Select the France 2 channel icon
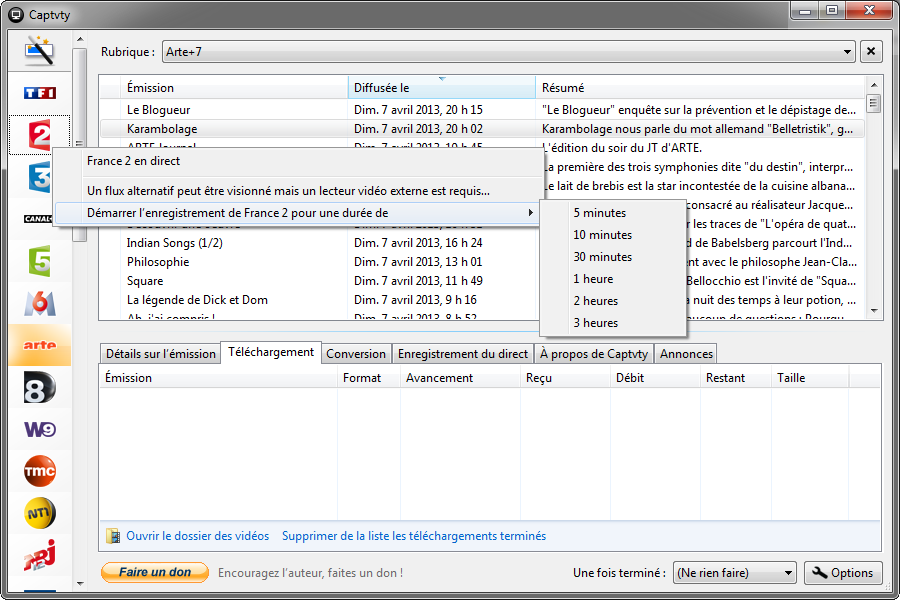Image resolution: width=900 pixels, height=600 pixels. pos(40,135)
